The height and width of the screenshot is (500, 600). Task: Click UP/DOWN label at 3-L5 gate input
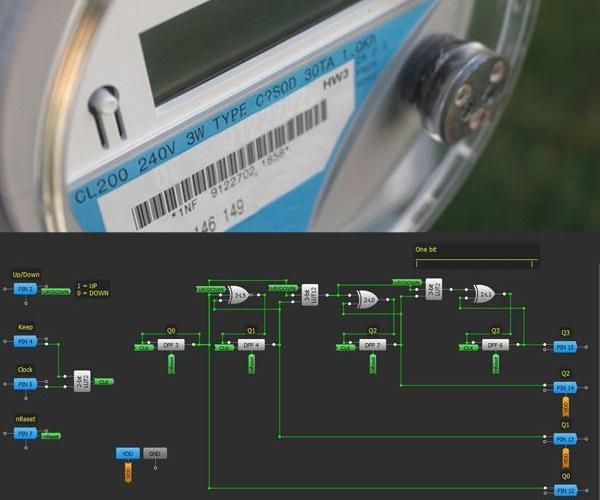point(210,289)
